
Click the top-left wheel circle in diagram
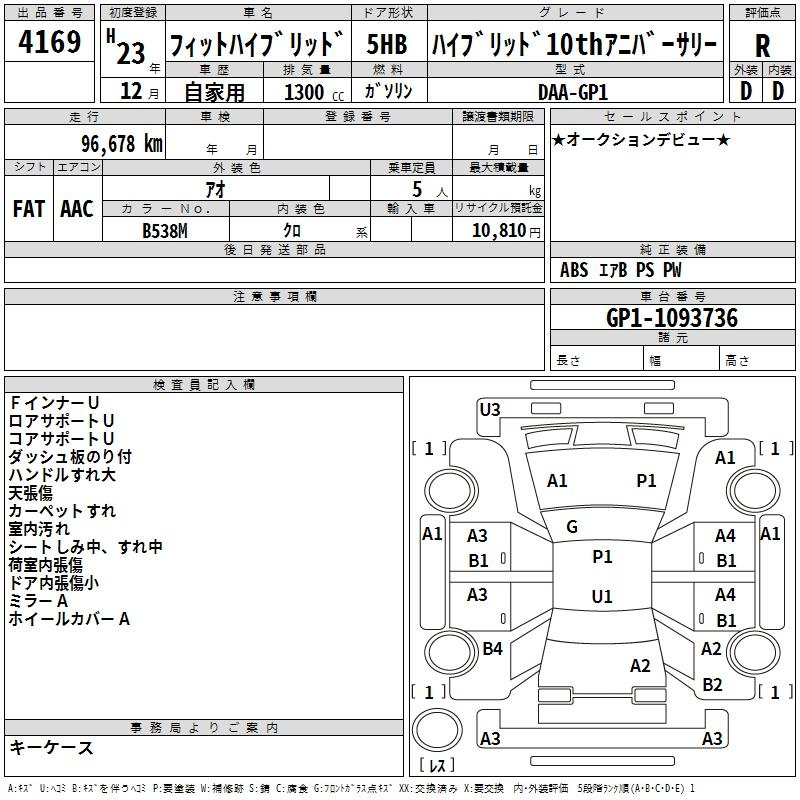pyautogui.click(x=445, y=488)
